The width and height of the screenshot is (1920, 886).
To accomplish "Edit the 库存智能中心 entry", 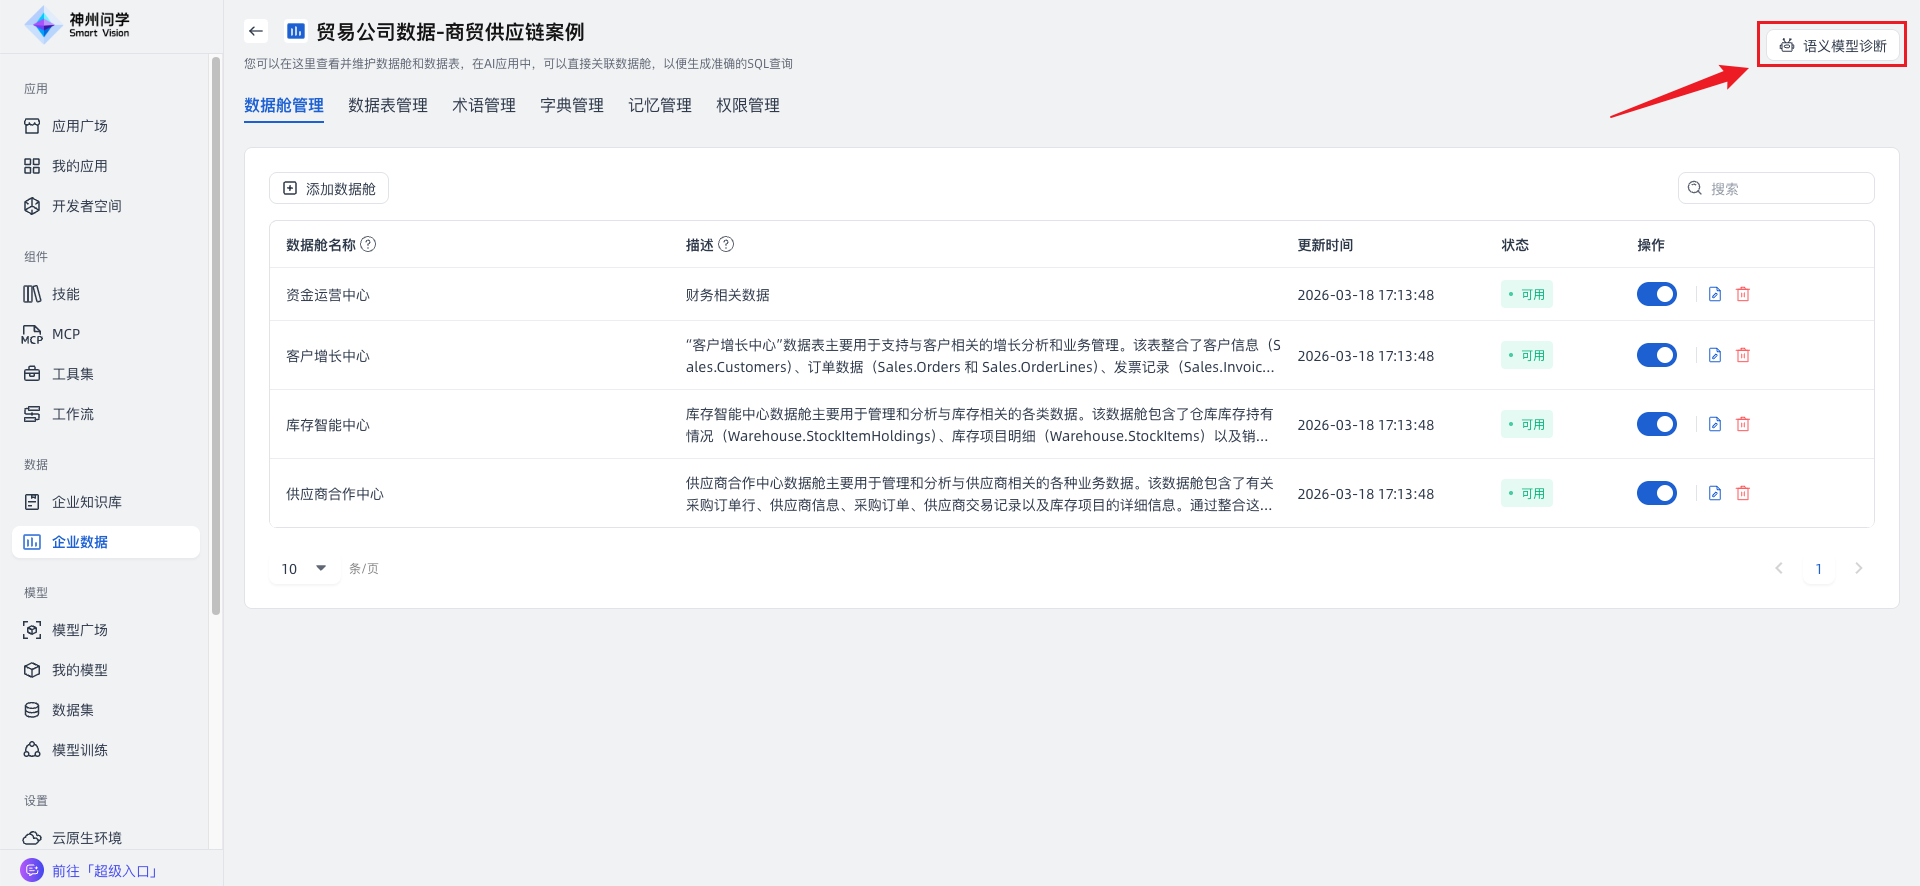I will tap(1714, 424).
